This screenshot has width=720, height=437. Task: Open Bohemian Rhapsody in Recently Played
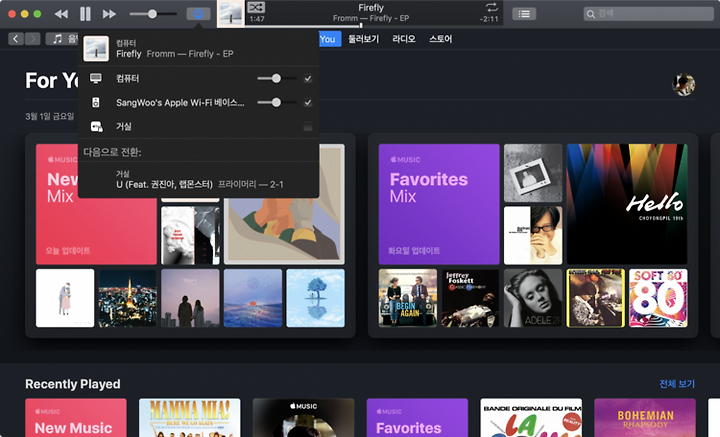pyautogui.click(x=645, y=418)
